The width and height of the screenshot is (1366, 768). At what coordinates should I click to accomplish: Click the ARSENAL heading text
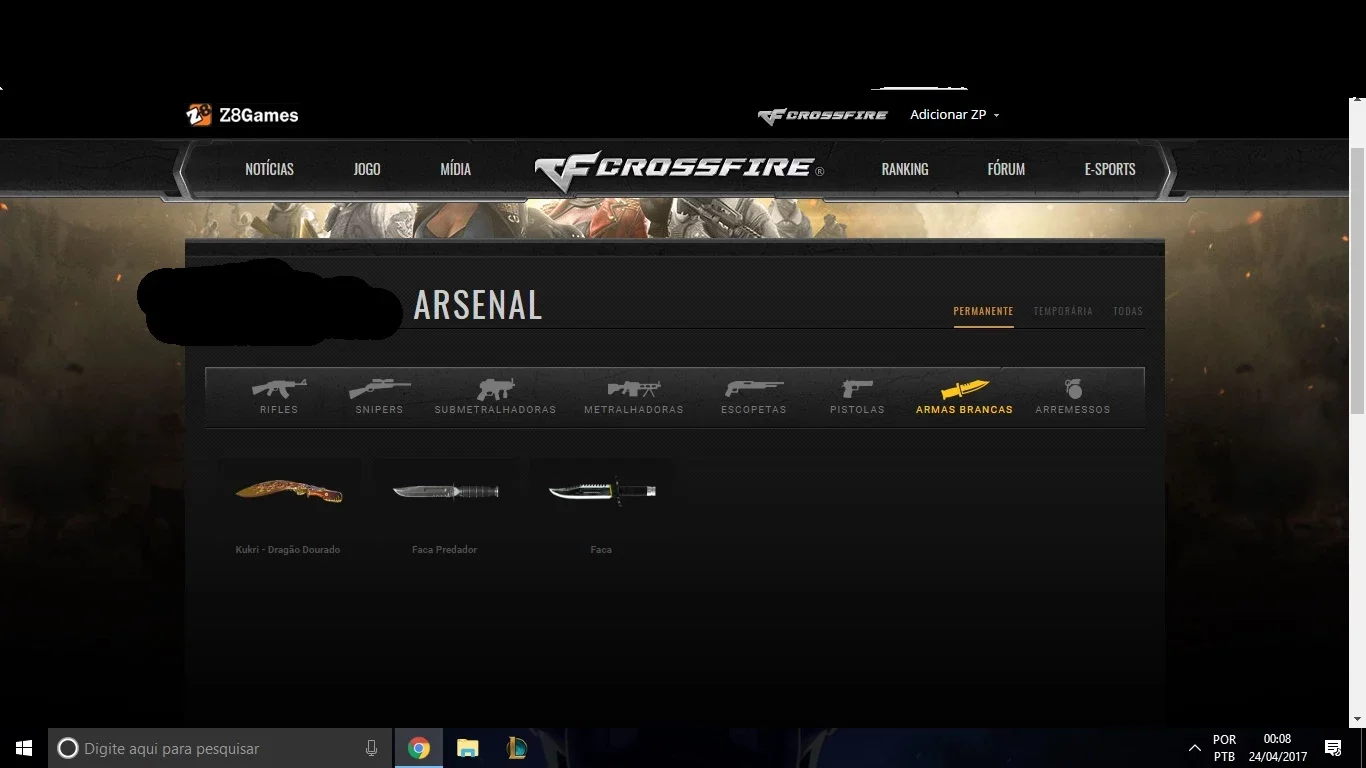pos(478,305)
